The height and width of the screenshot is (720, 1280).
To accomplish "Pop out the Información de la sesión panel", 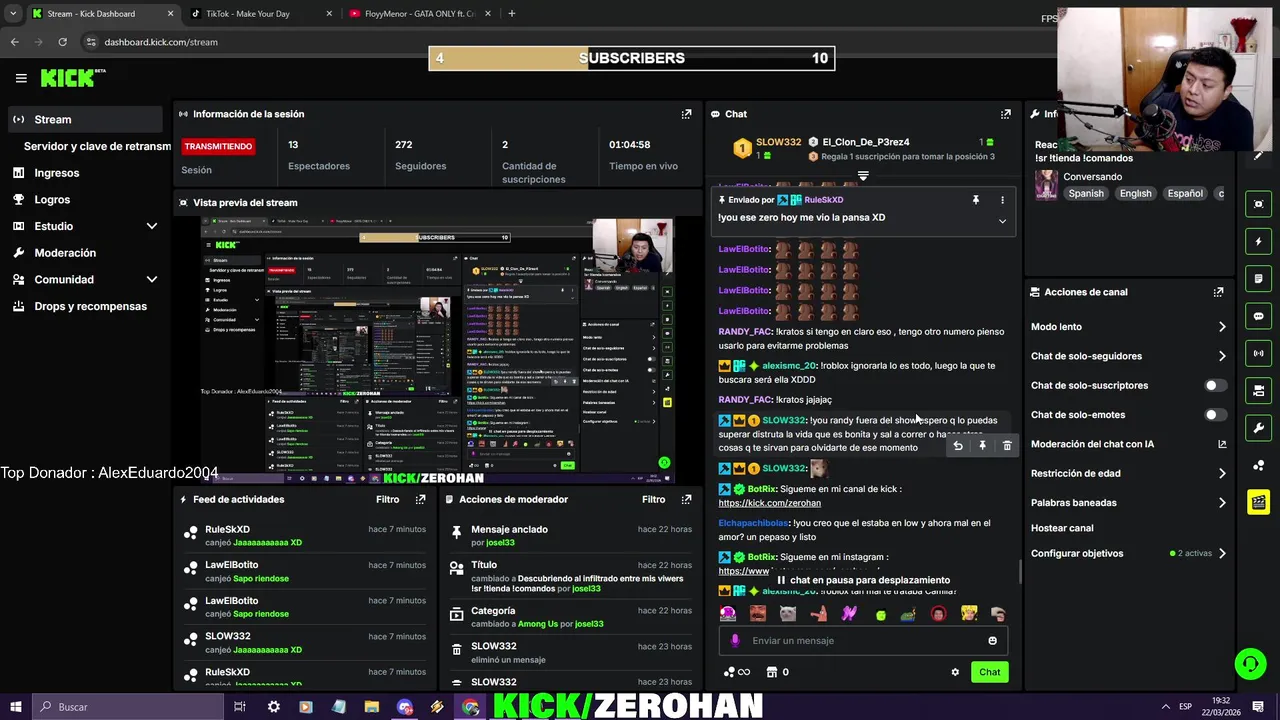I will point(686,114).
